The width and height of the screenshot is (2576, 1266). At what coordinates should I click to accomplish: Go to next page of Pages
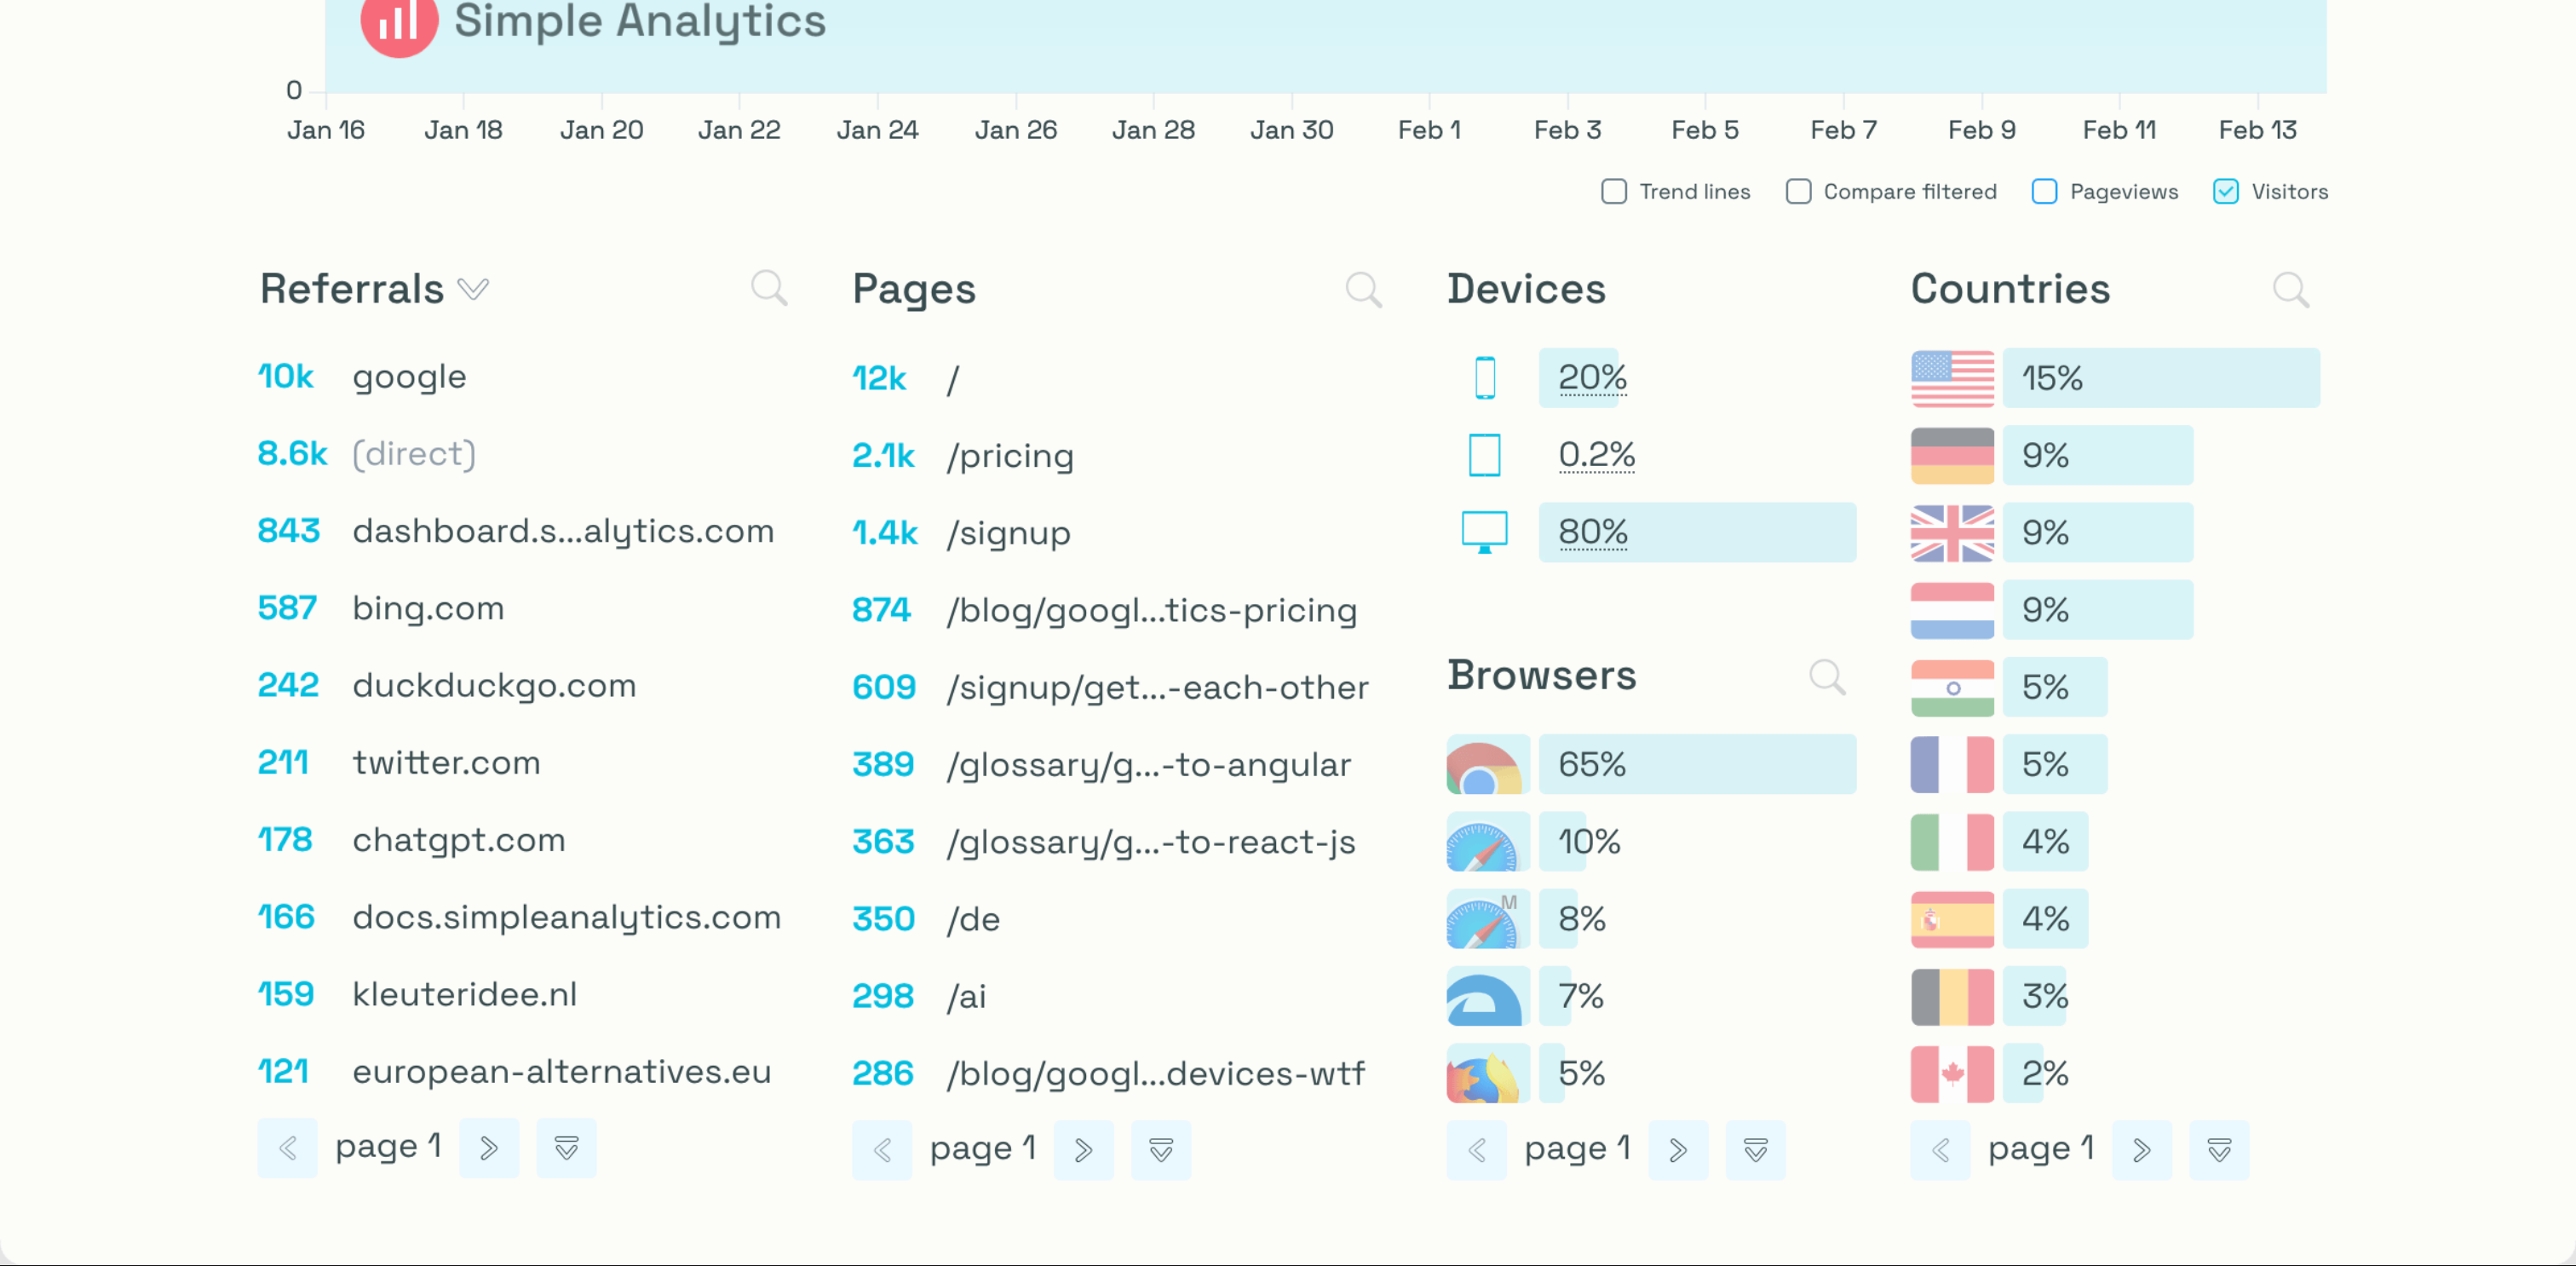click(1083, 1150)
